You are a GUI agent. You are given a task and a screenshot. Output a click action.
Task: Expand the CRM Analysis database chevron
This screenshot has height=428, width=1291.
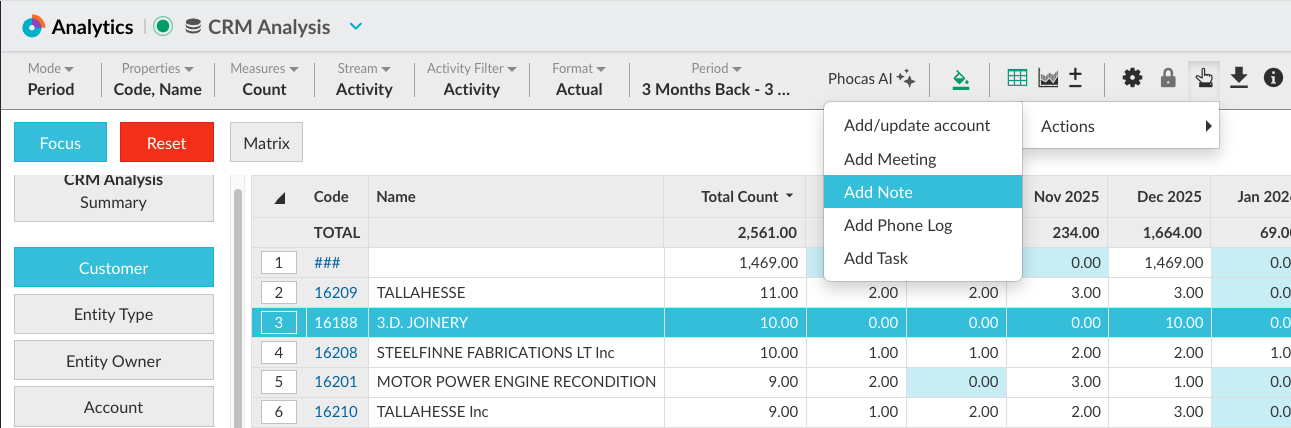pyautogui.click(x=356, y=27)
